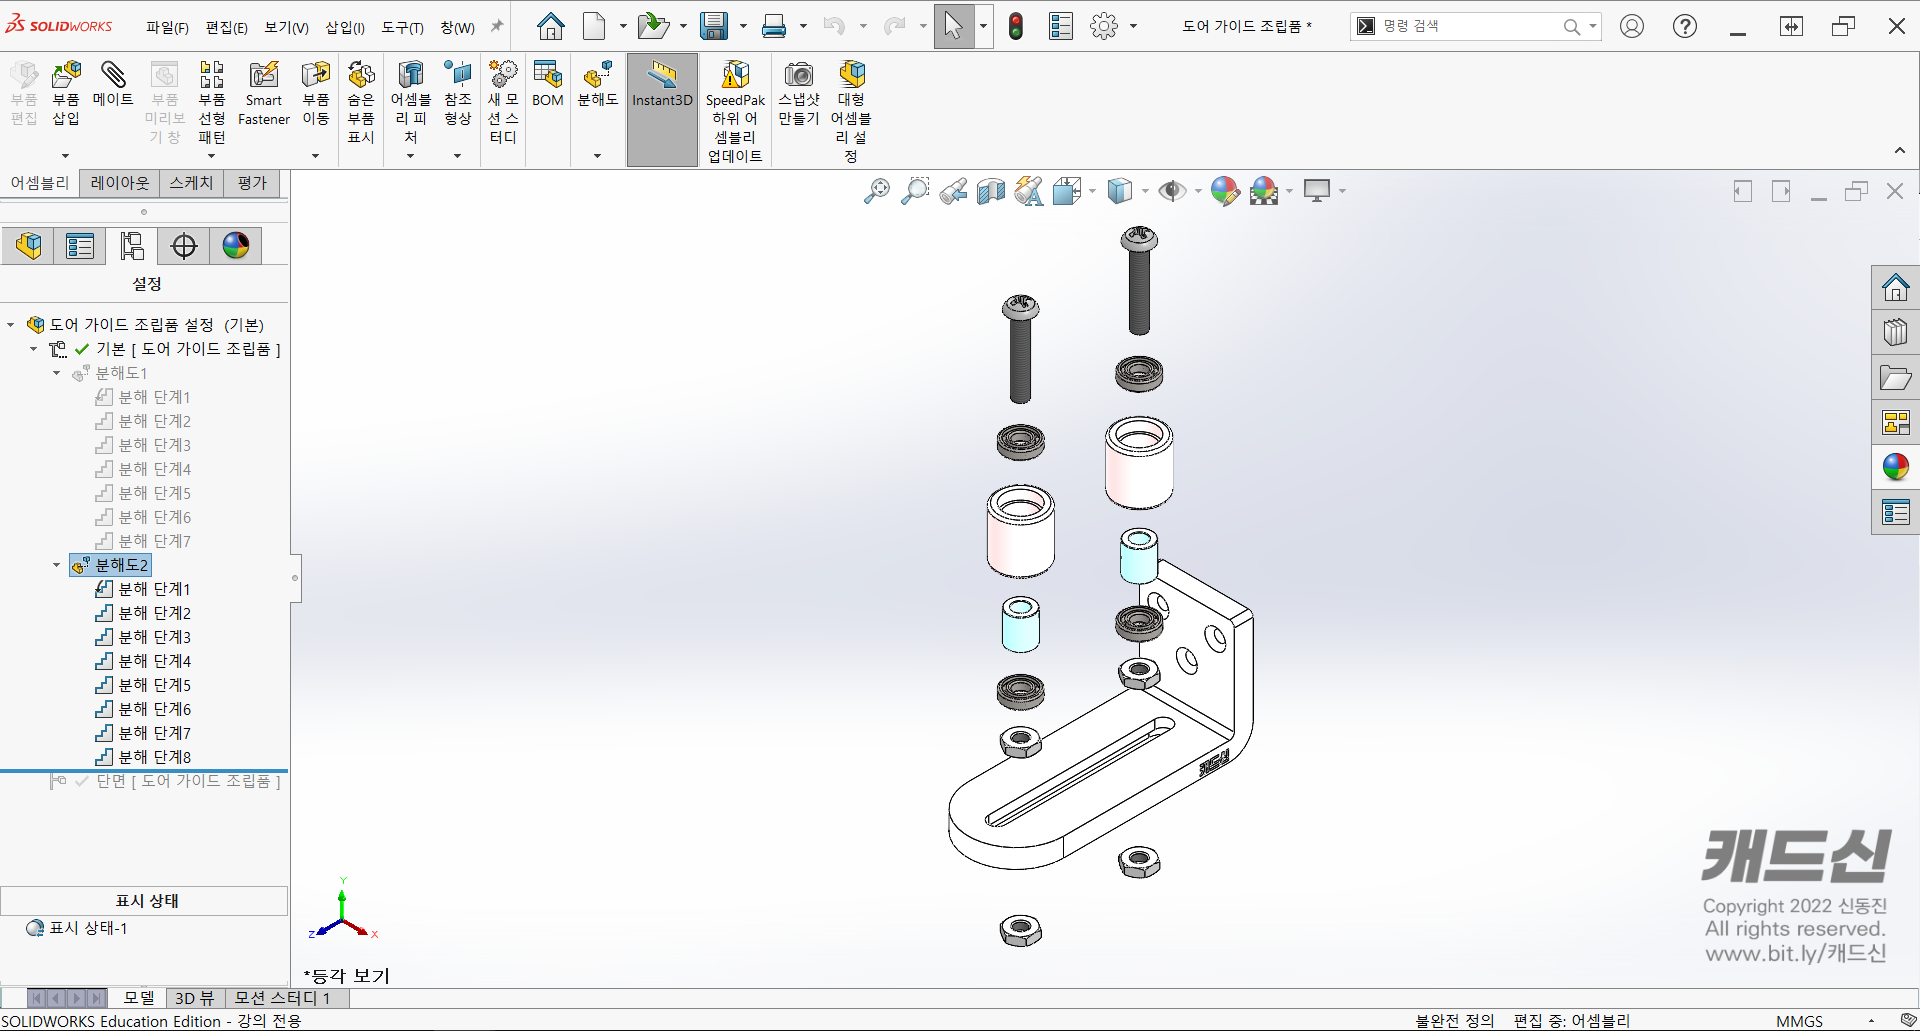Switch to the 평가 tab

[x=252, y=183]
